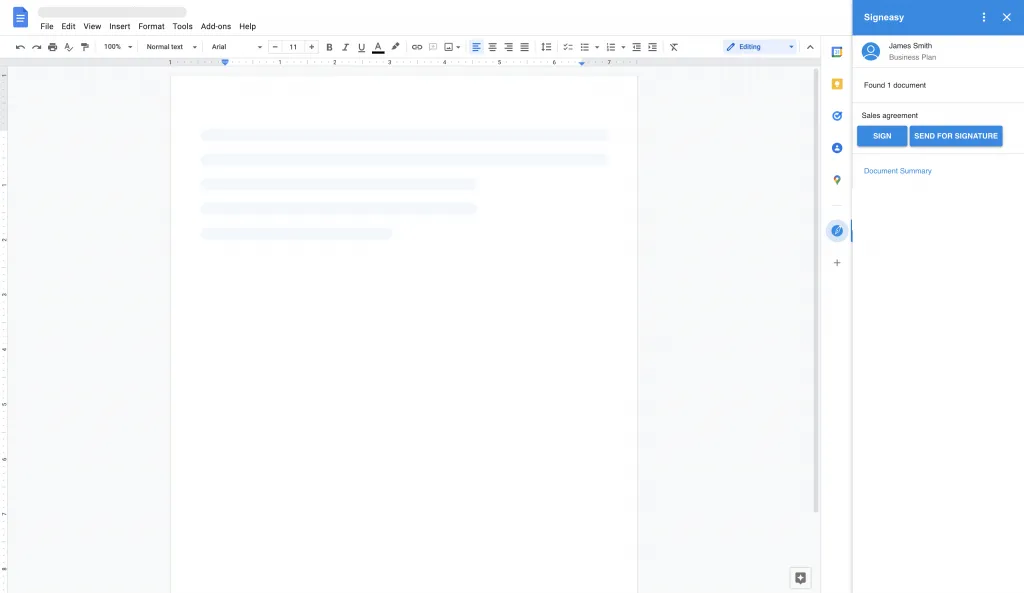The image size is (1024, 593).
Task: Close the Signeasy panel
Action: (x=1006, y=18)
